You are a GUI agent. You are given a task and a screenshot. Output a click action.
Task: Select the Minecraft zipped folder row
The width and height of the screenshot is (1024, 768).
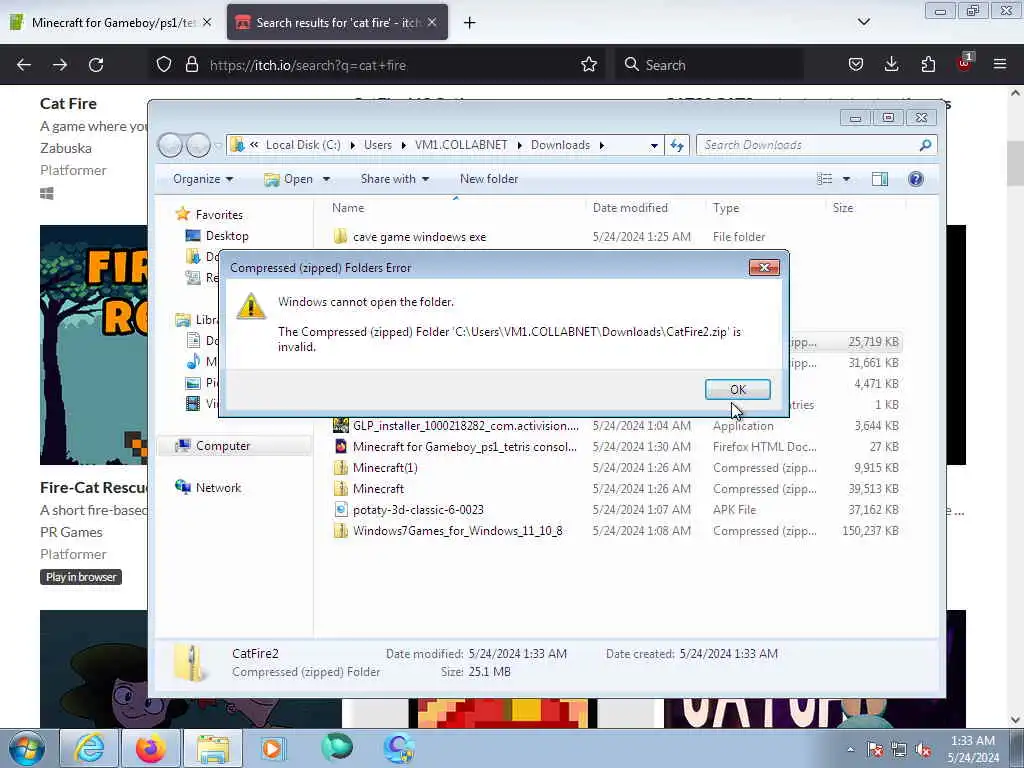pyautogui.click(x=614, y=488)
